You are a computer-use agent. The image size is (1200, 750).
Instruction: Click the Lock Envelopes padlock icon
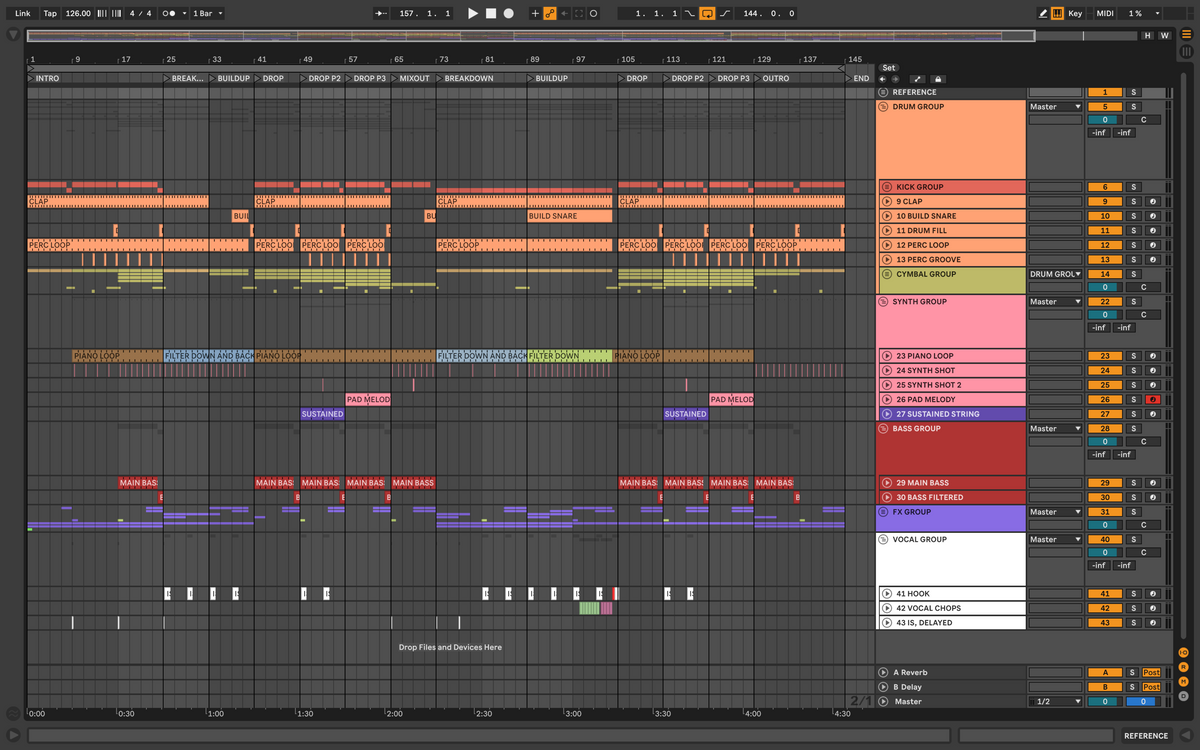click(937, 79)
